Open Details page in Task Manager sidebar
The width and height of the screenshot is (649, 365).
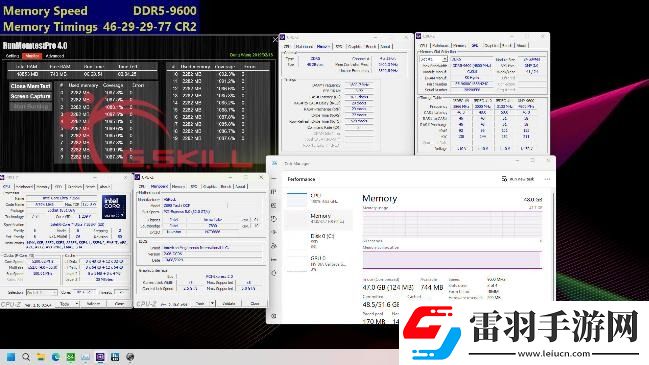[x=274, y=259]
